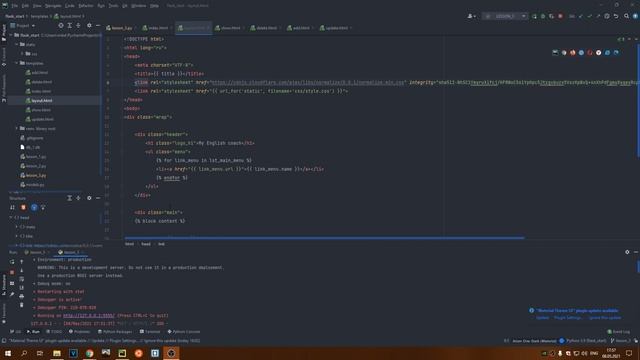
Task: Open the Python Packages tool window tab
Action: click(x=115, y=331)
